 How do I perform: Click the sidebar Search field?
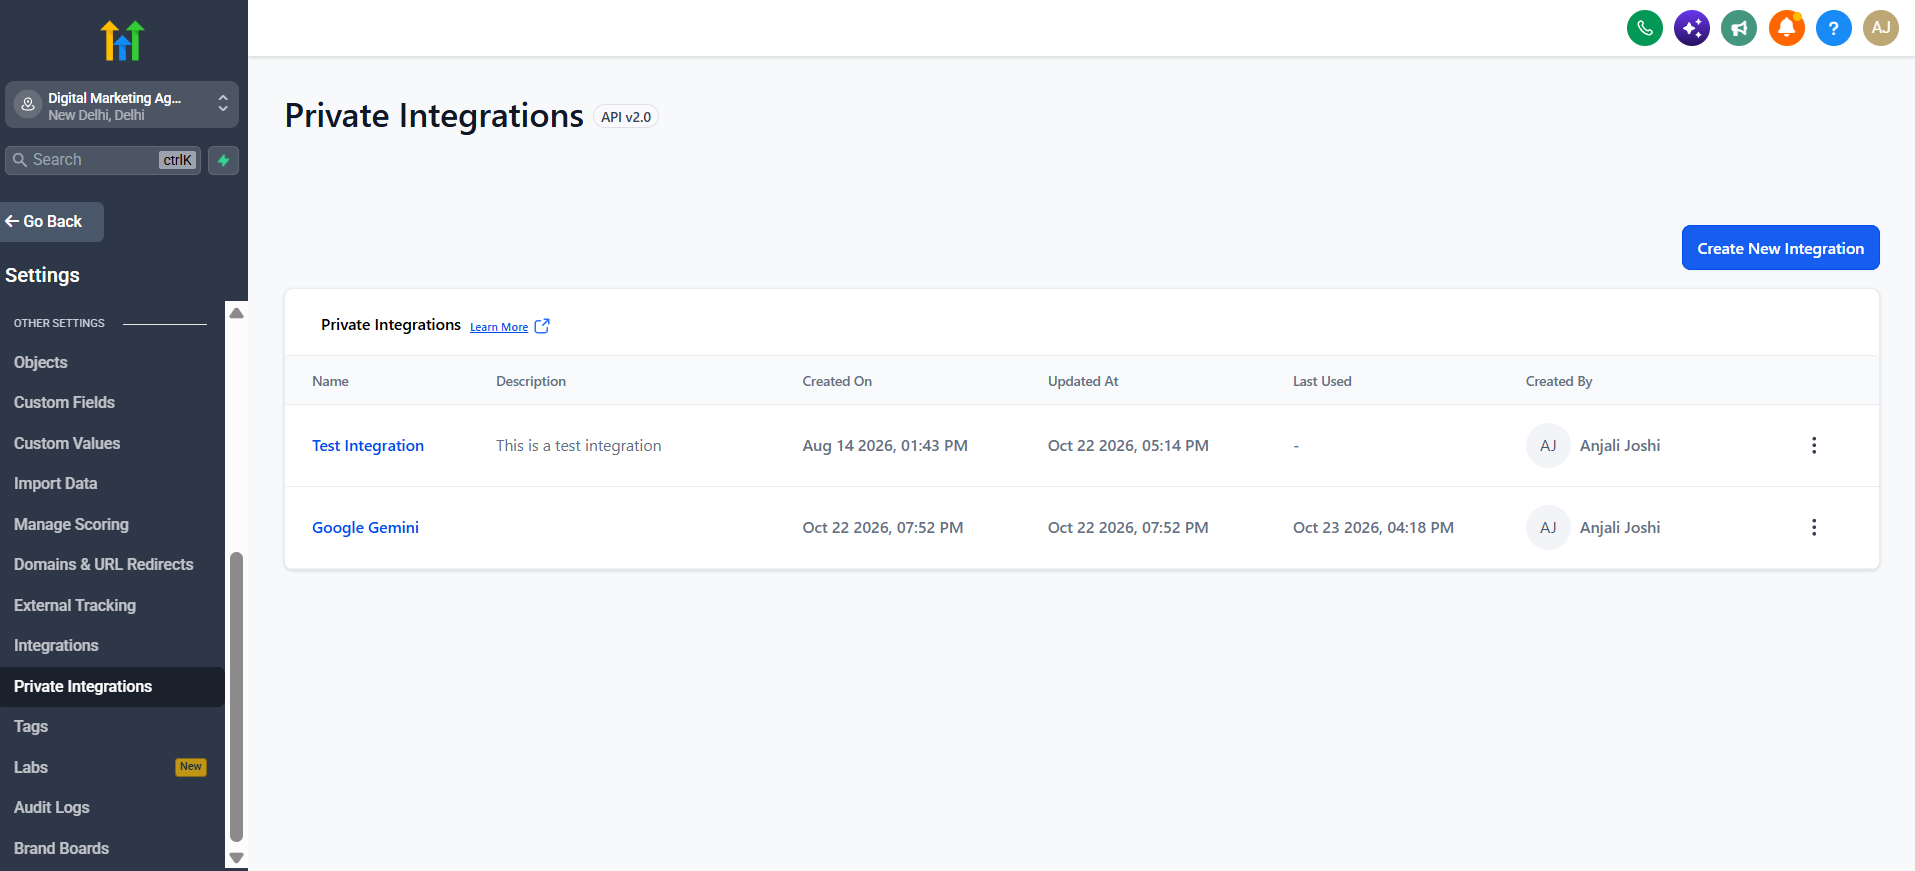103,160
